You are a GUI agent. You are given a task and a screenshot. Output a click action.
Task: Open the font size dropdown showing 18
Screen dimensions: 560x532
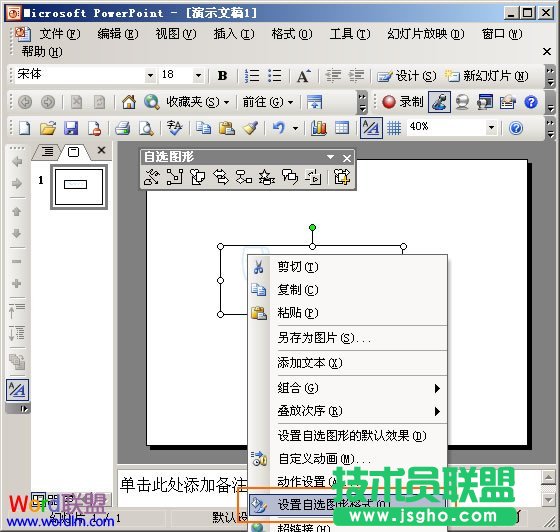198,75
